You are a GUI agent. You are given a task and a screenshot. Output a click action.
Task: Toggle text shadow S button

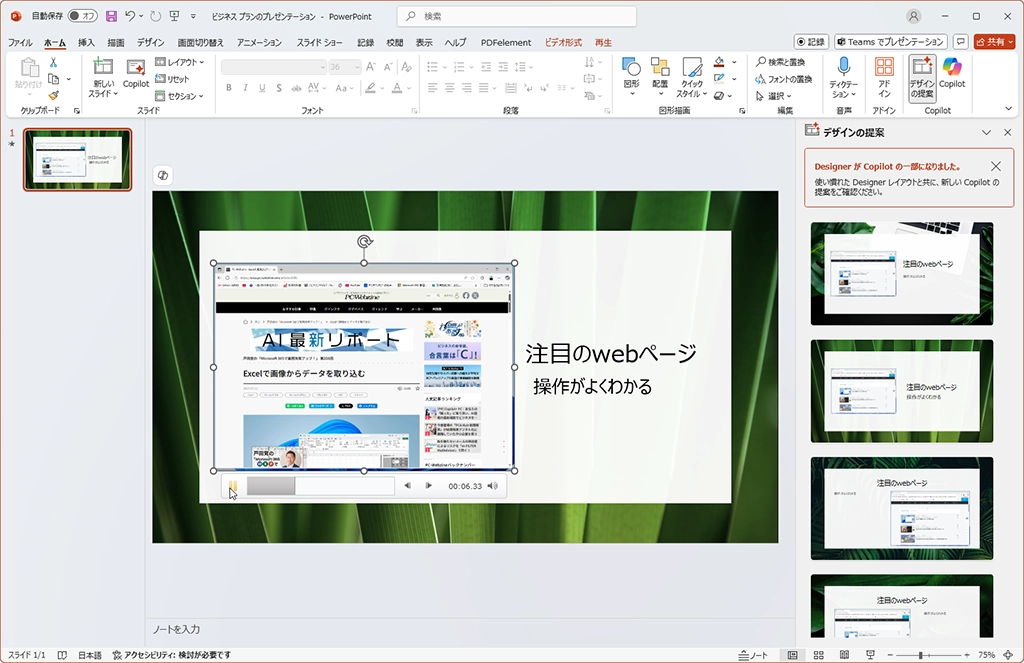279,88
